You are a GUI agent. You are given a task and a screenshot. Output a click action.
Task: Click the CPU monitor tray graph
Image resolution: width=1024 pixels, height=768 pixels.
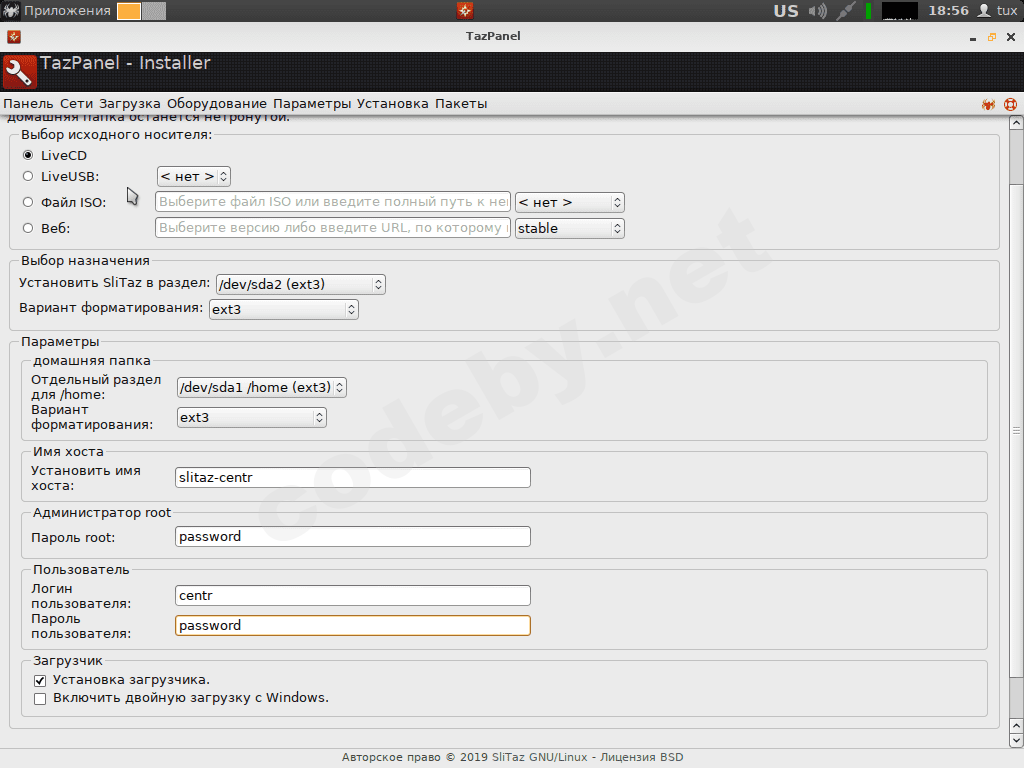899,10
